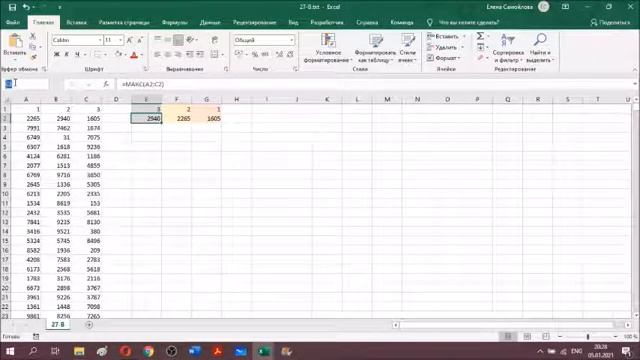Click the AutoSum sigma icon
Screen dimensions: 640x360
click(480, 36)
